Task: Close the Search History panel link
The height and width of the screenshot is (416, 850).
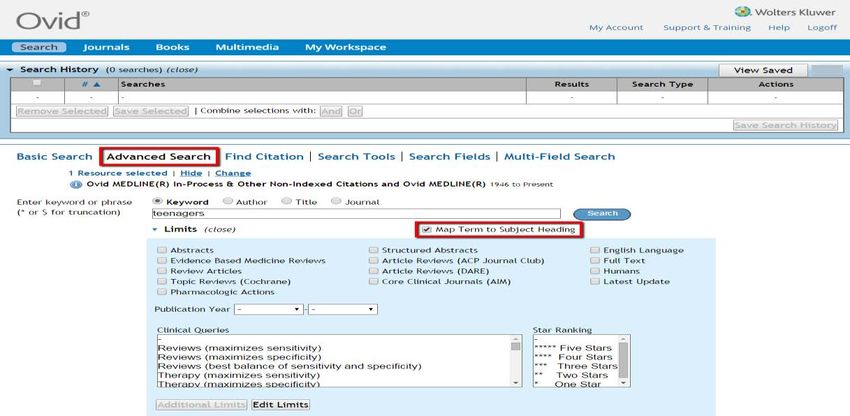Action: (182, 70)
